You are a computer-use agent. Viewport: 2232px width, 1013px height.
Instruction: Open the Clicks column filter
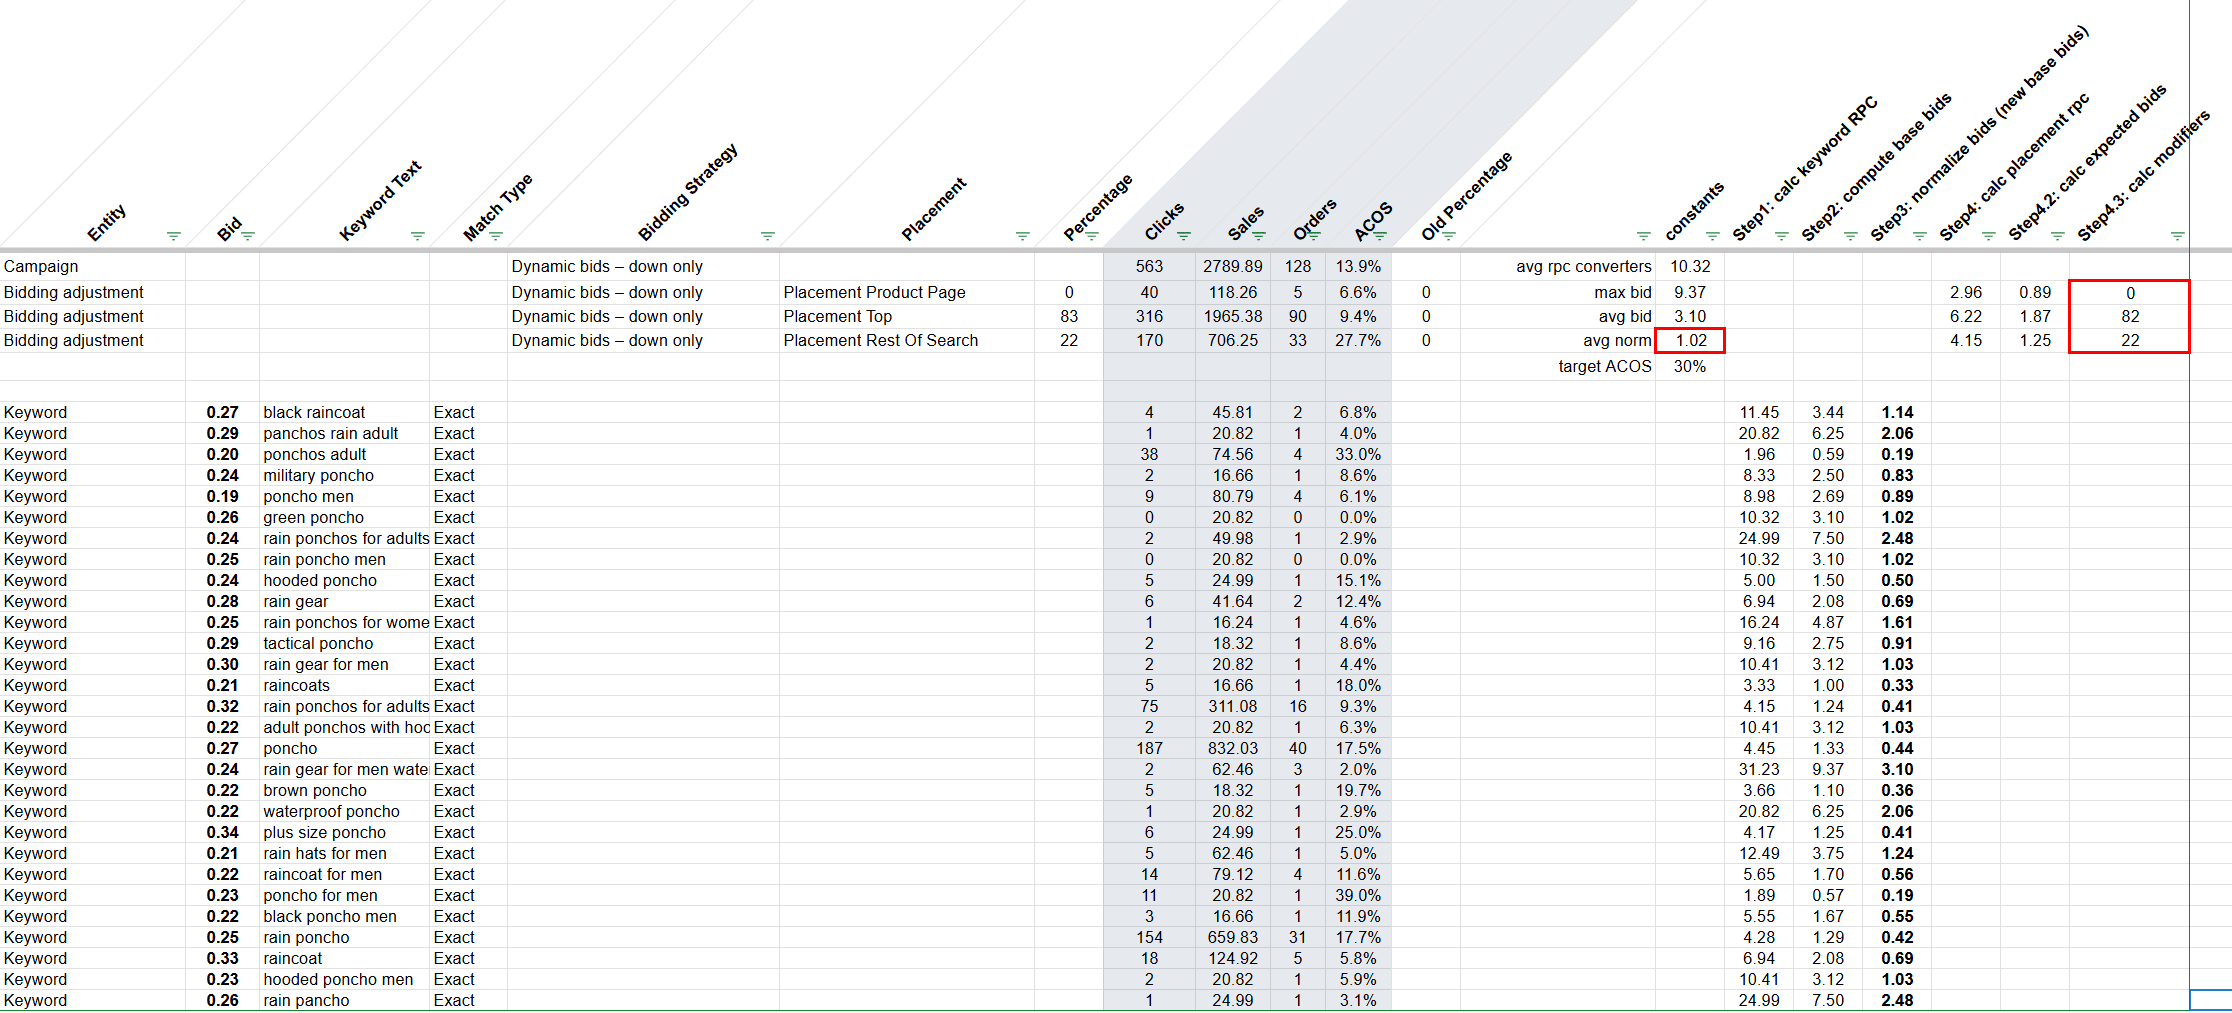1183,236
